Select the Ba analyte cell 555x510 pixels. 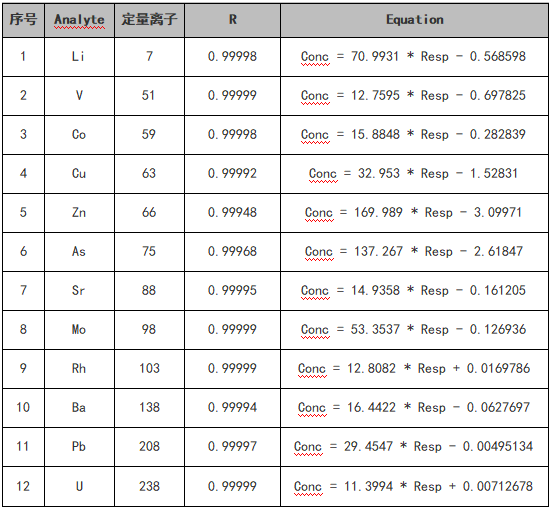(79, 408)
